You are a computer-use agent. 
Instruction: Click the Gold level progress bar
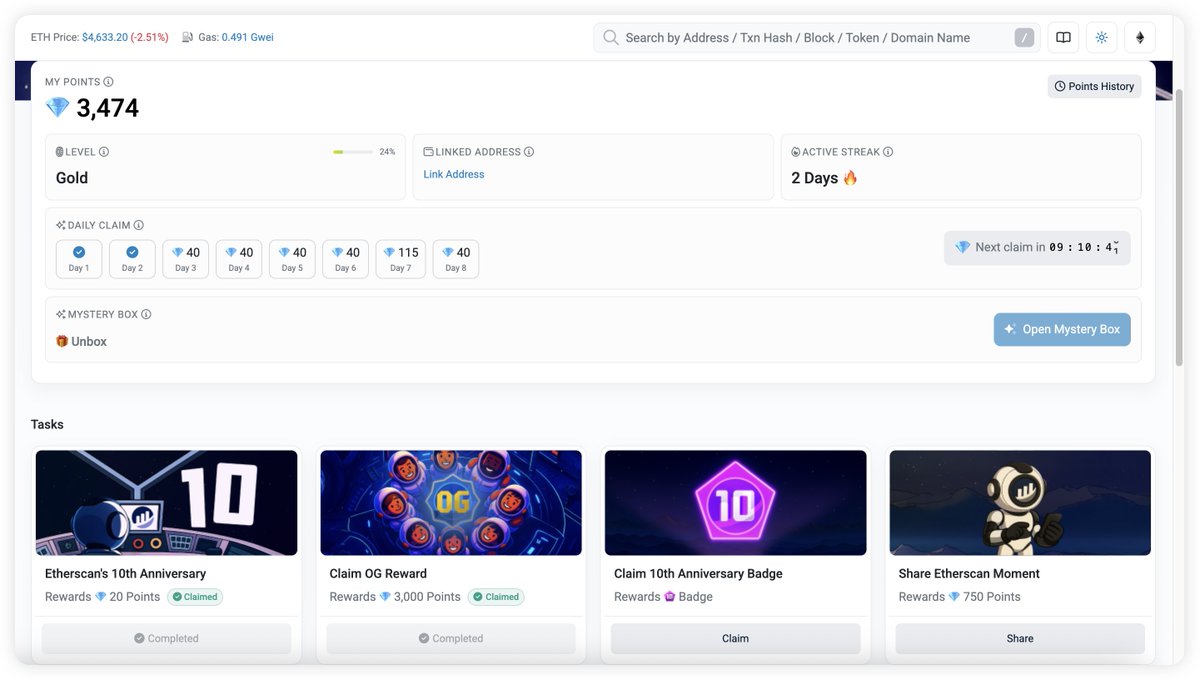353,152
